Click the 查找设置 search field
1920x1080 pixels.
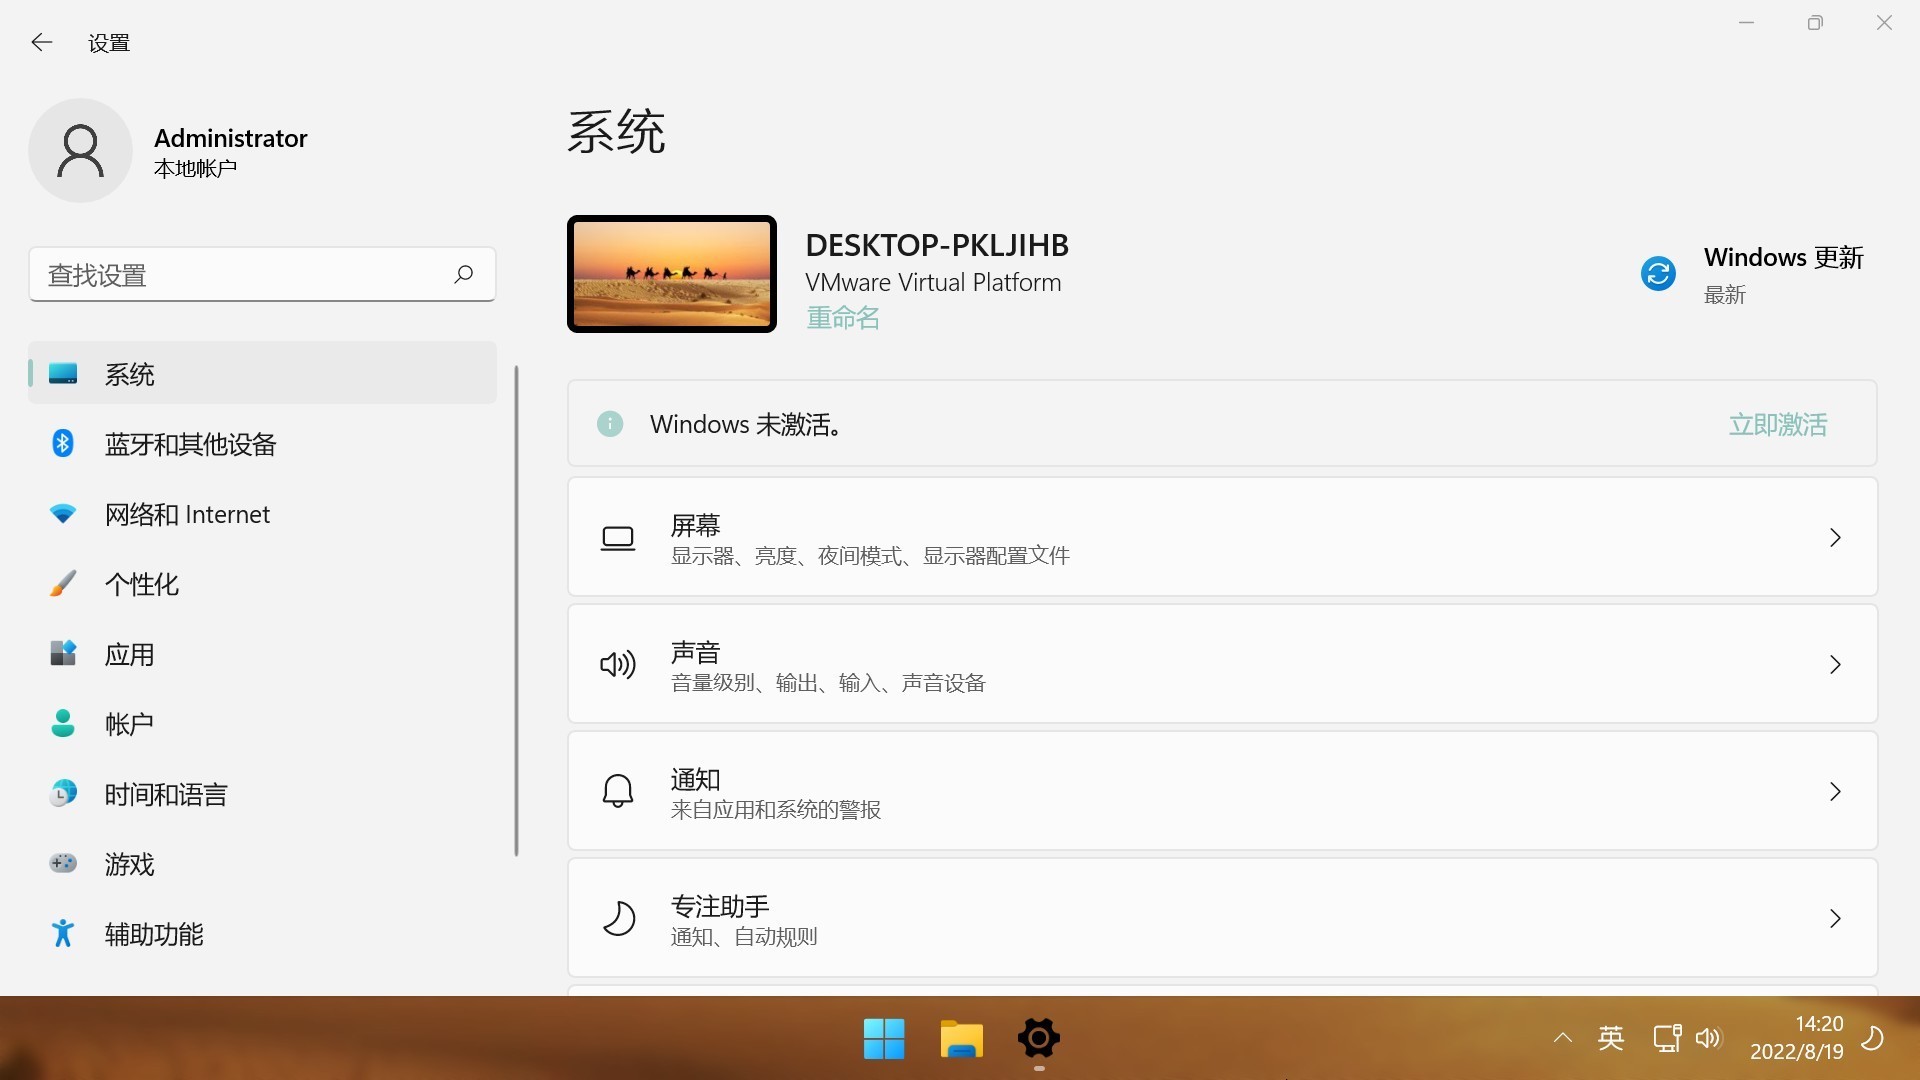(x=240, y=275)
